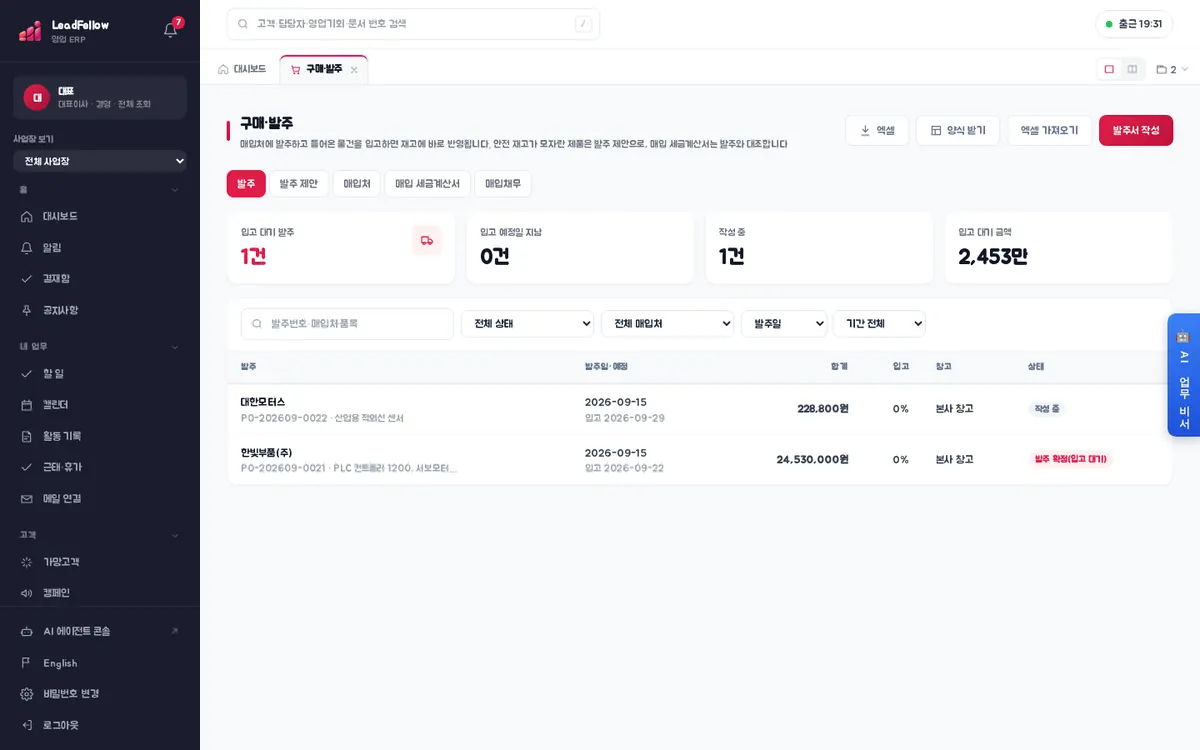This screenshot has width=1200, height=750.
Task: Go to 결재함 in the sidebar
Action: (x=100, y=278)
